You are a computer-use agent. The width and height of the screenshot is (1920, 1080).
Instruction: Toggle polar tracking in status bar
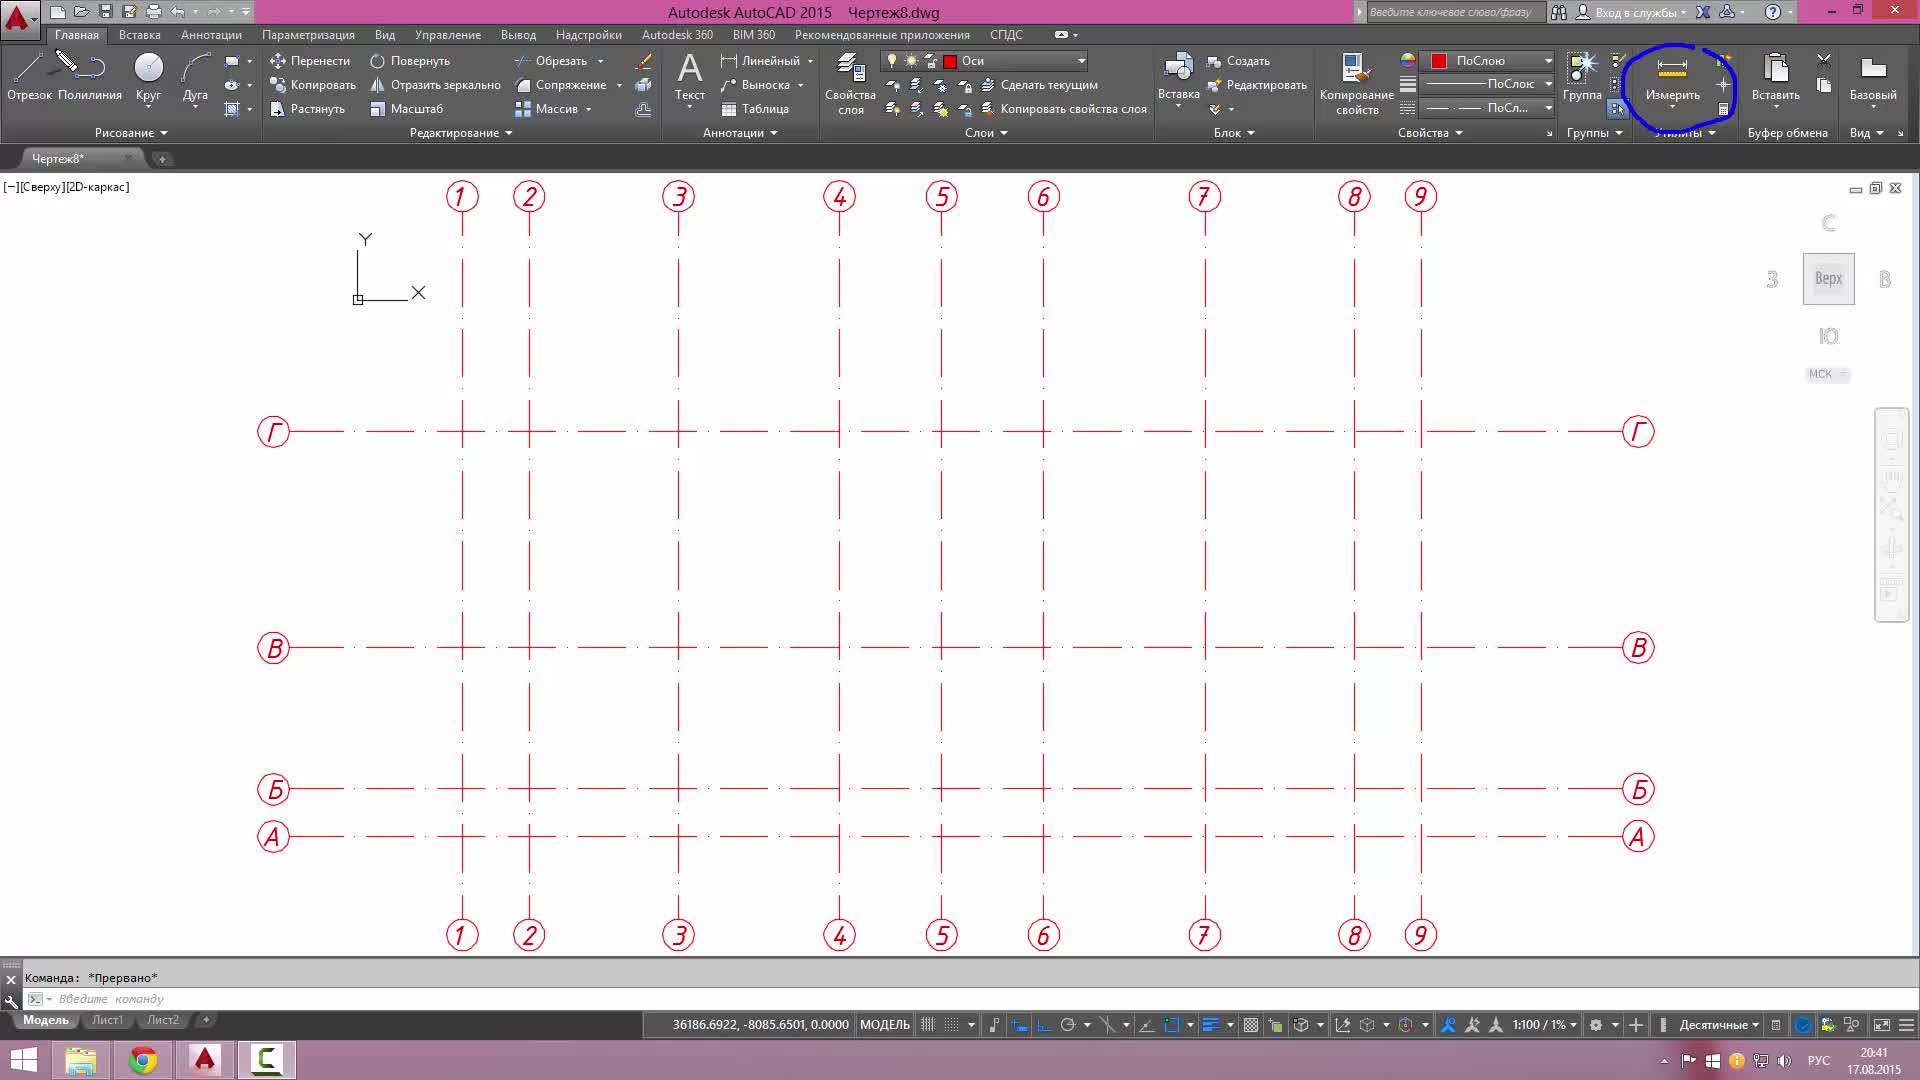coord(1068,1024)
